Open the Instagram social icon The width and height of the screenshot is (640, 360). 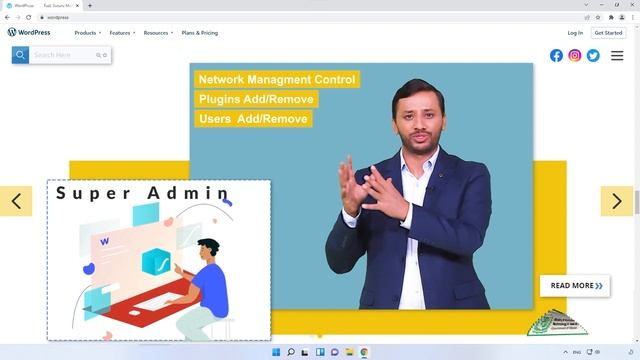tap(575, 56)
